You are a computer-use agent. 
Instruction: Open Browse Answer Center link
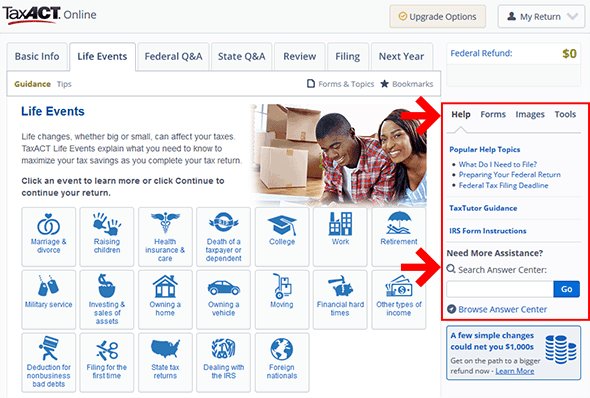497,309
